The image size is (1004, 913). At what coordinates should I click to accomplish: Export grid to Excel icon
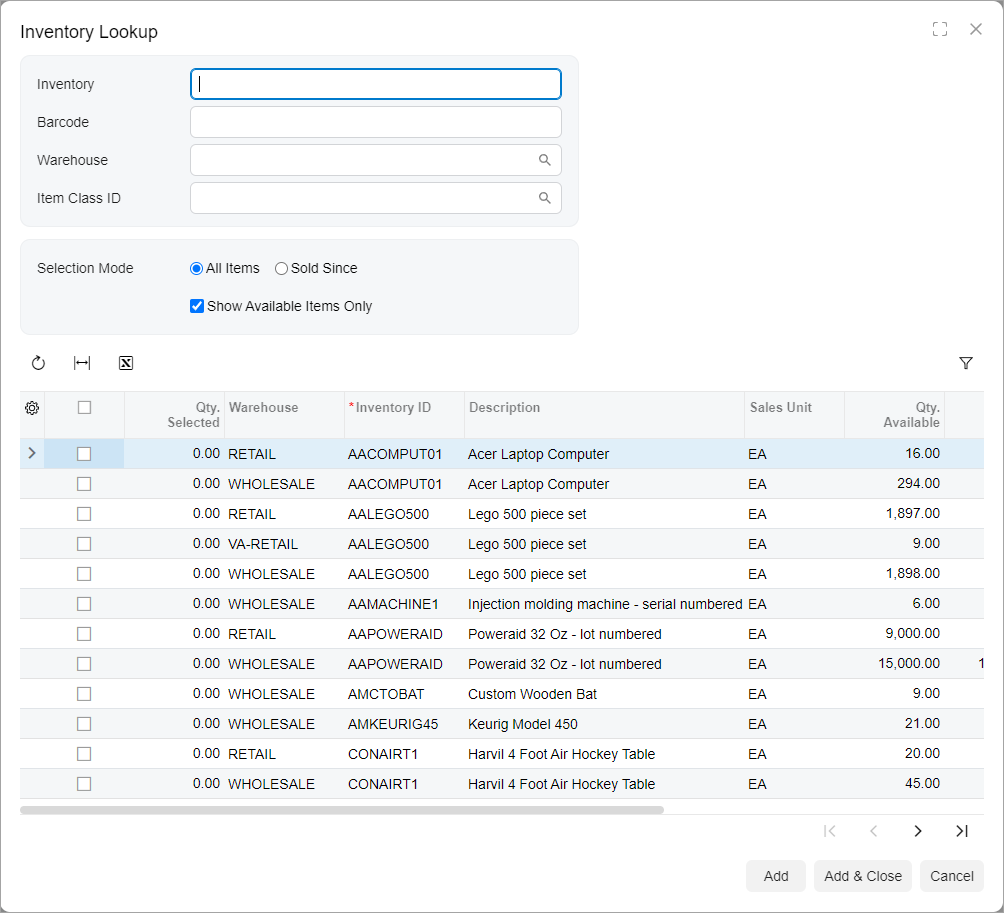pyautogui.click(x=126, y=363)
